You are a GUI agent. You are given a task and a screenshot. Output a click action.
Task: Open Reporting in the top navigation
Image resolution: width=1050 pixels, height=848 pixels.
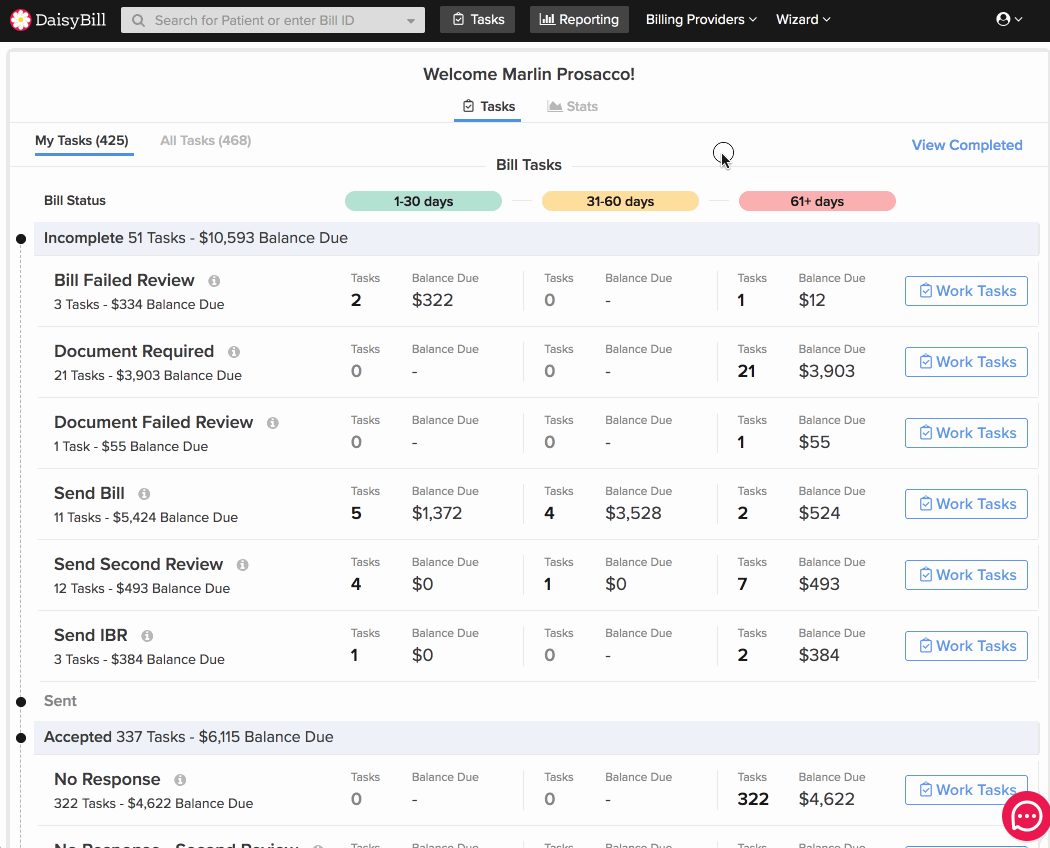click(x=579, y=19)
